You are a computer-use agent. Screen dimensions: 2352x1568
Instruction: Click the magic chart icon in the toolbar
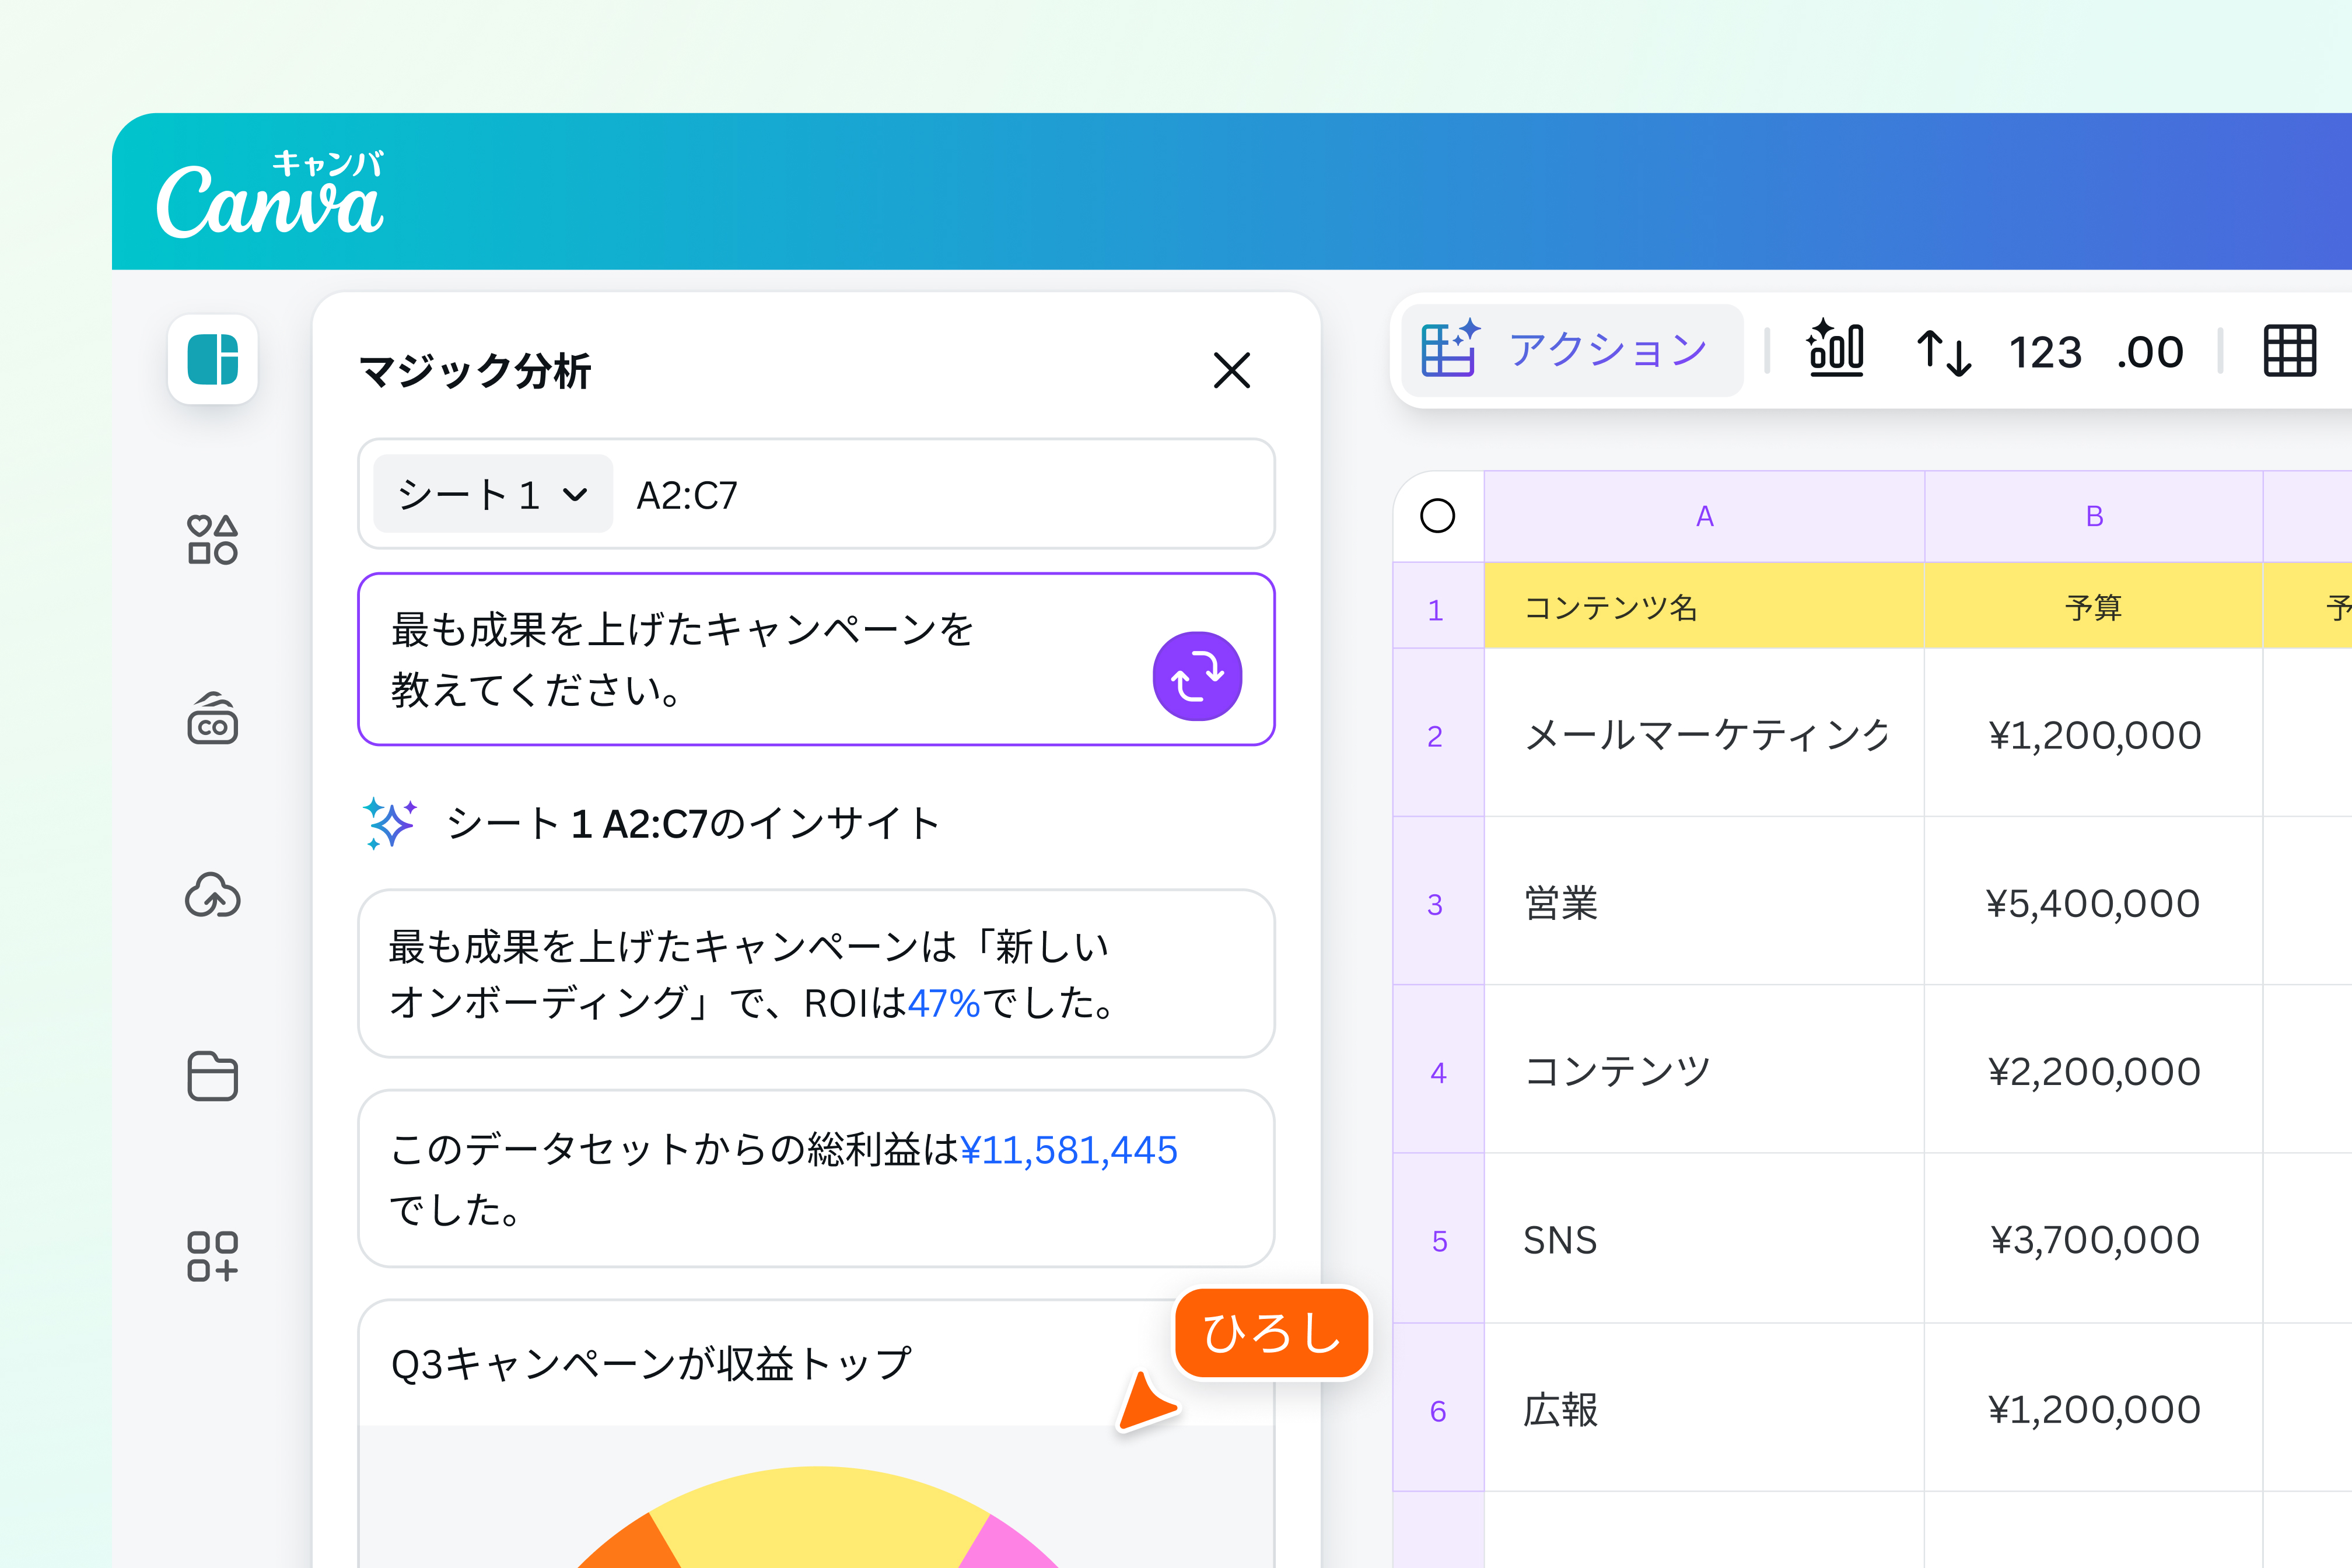click(1835, 349)
